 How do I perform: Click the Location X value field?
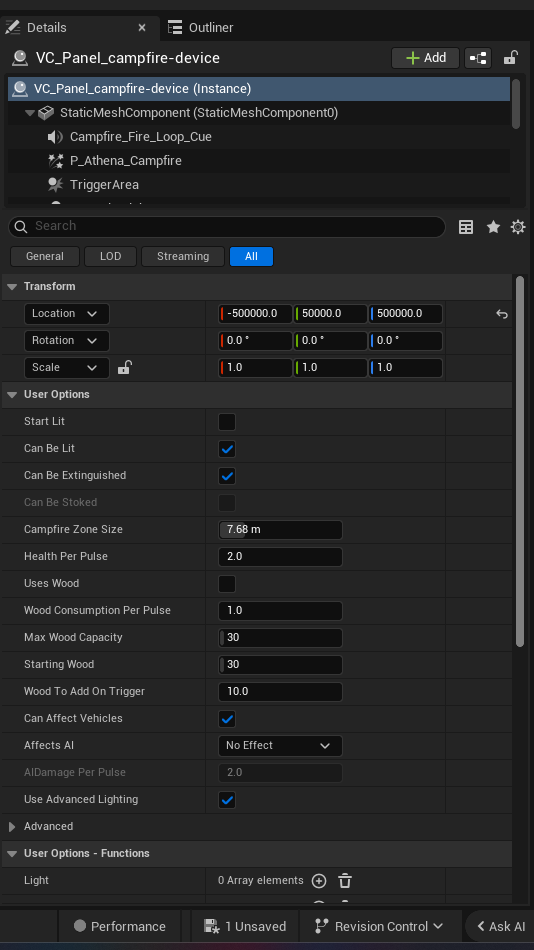coord(255,314)
